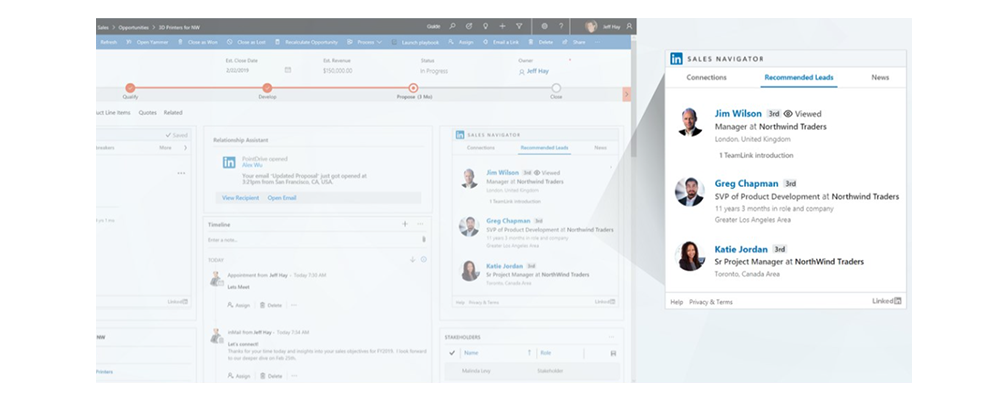Open the calendar picker beside Est. Close Date
This screenshot has width=1000, height=400.
[288, 70]
